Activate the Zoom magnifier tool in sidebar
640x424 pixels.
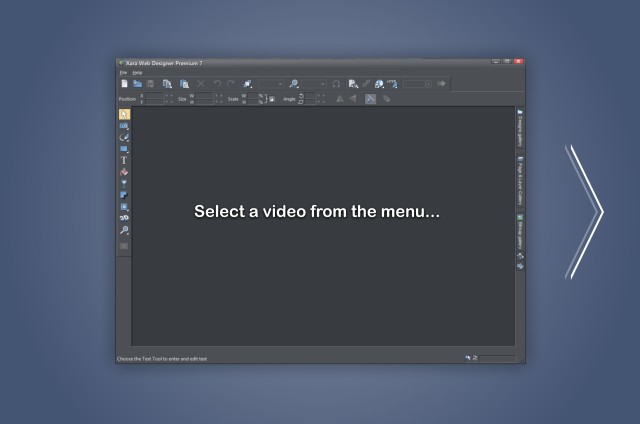[124, 230]
